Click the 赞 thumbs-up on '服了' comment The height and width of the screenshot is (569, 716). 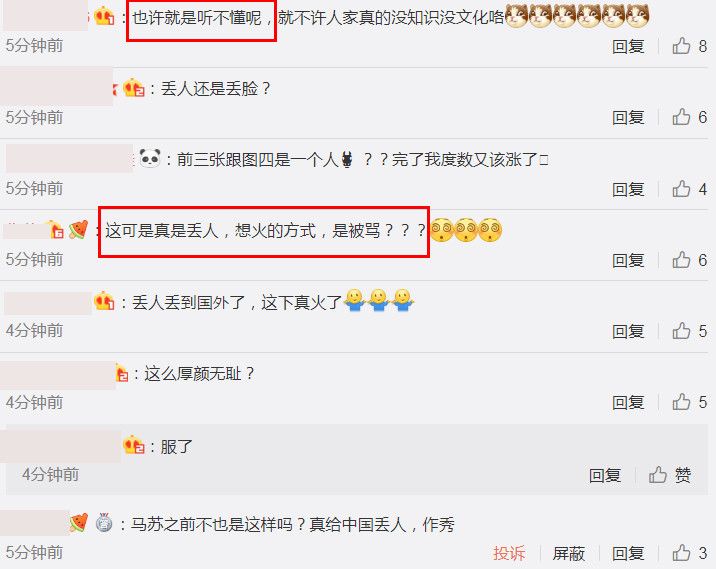coord(670,475)
